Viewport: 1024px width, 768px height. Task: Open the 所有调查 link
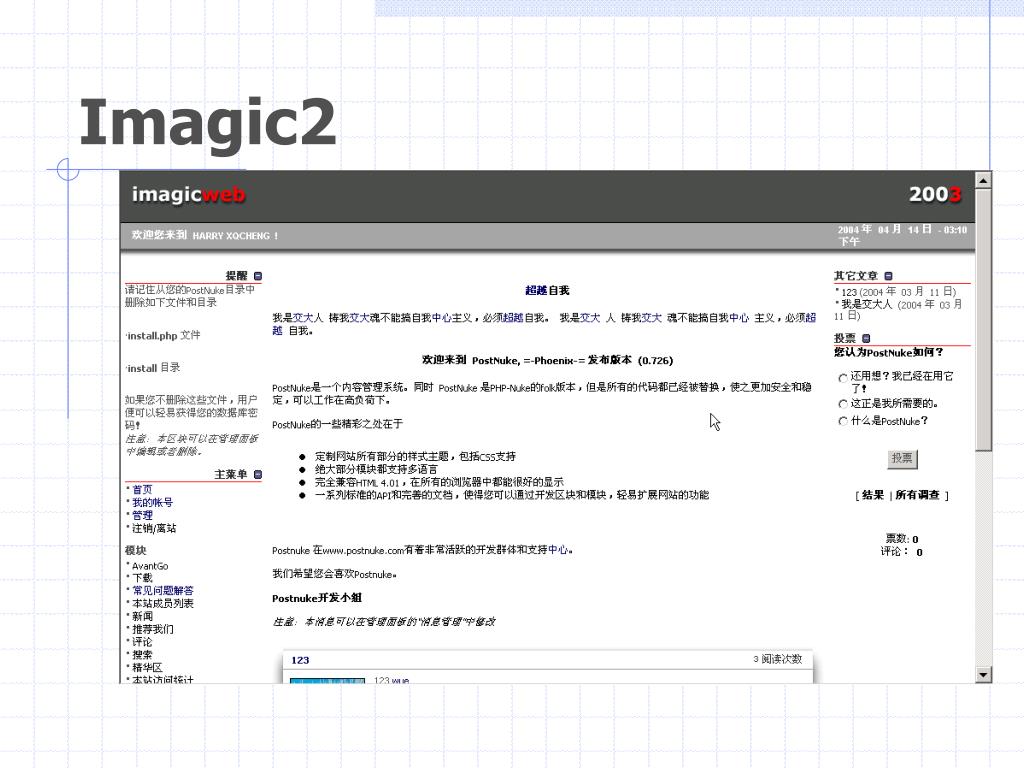pyautogui.click(x=918, y=495)
